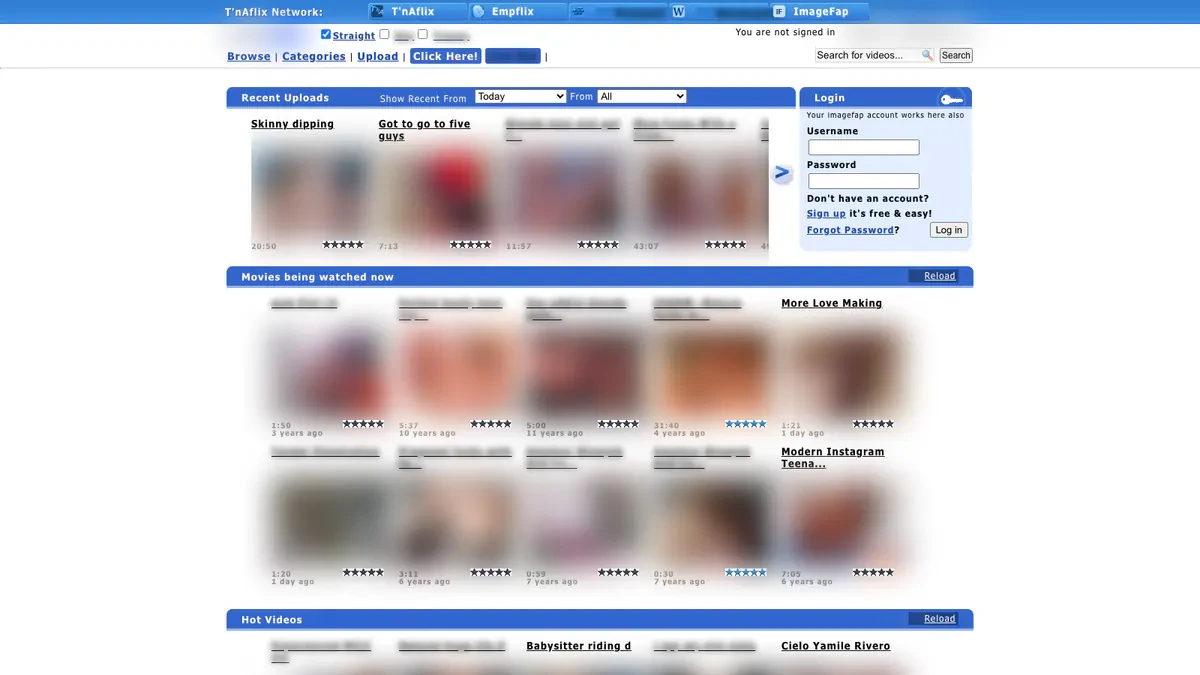The width and height of the screenshot is (1200, 675).
Task: Click the star rating beside 7:05 duration
Action: click(873, 573)
